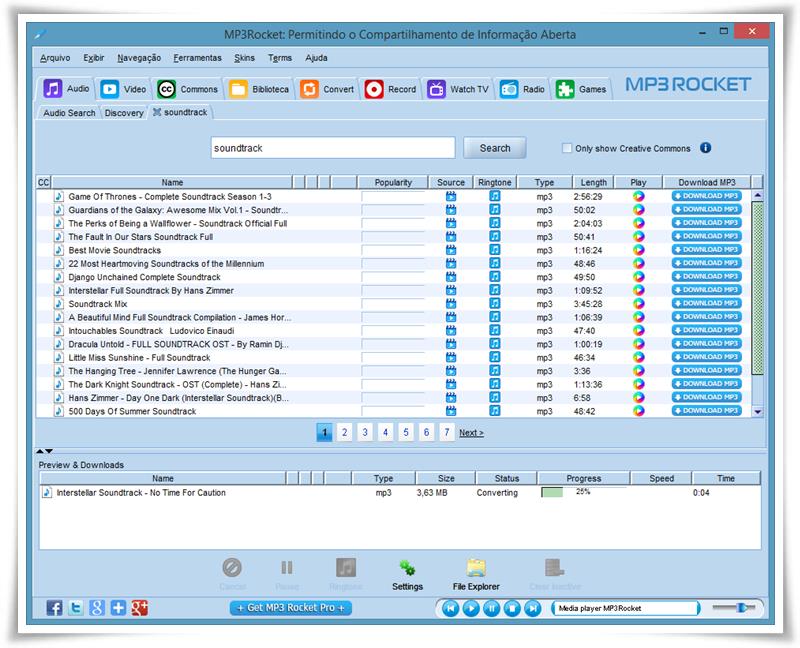Click the Interstellar download progress bar
Viewport: 800px width, 648px height.
point(583,492)
